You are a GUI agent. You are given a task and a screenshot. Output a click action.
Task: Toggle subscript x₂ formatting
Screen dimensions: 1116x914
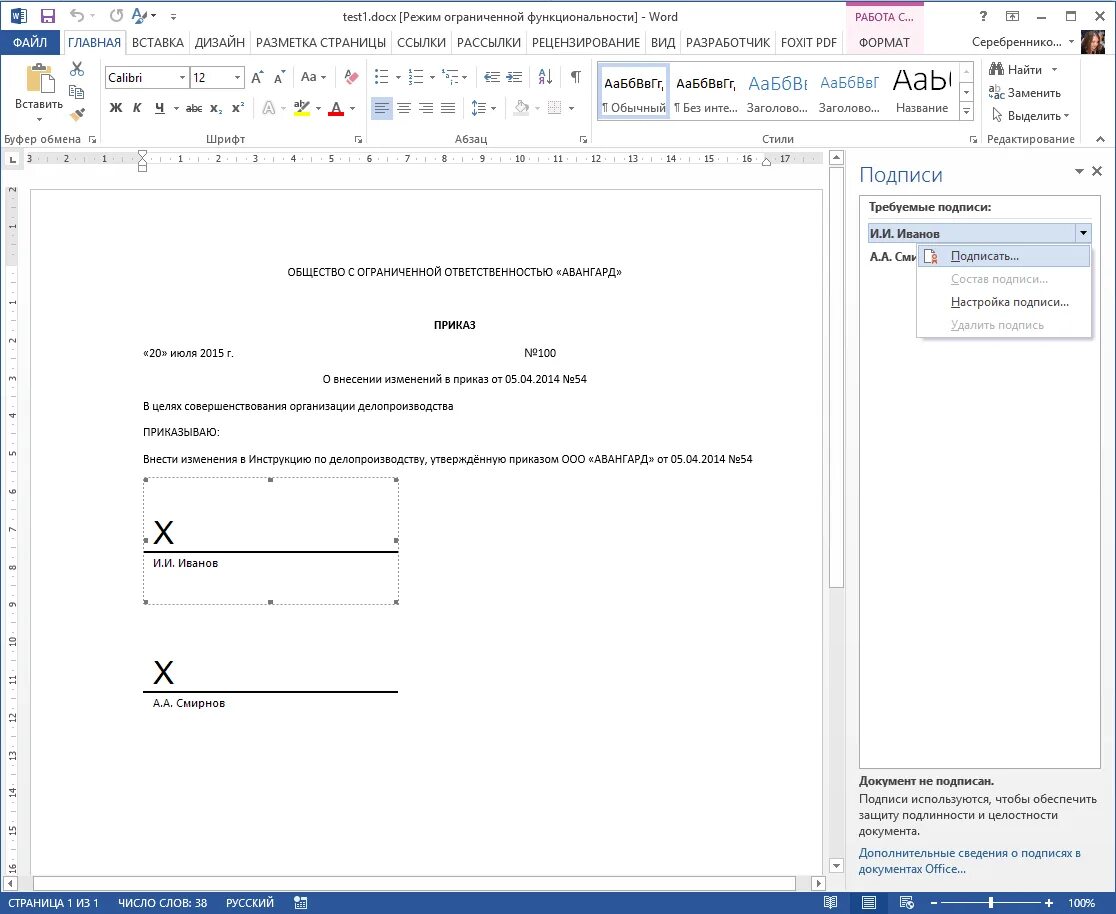[216, 108]
